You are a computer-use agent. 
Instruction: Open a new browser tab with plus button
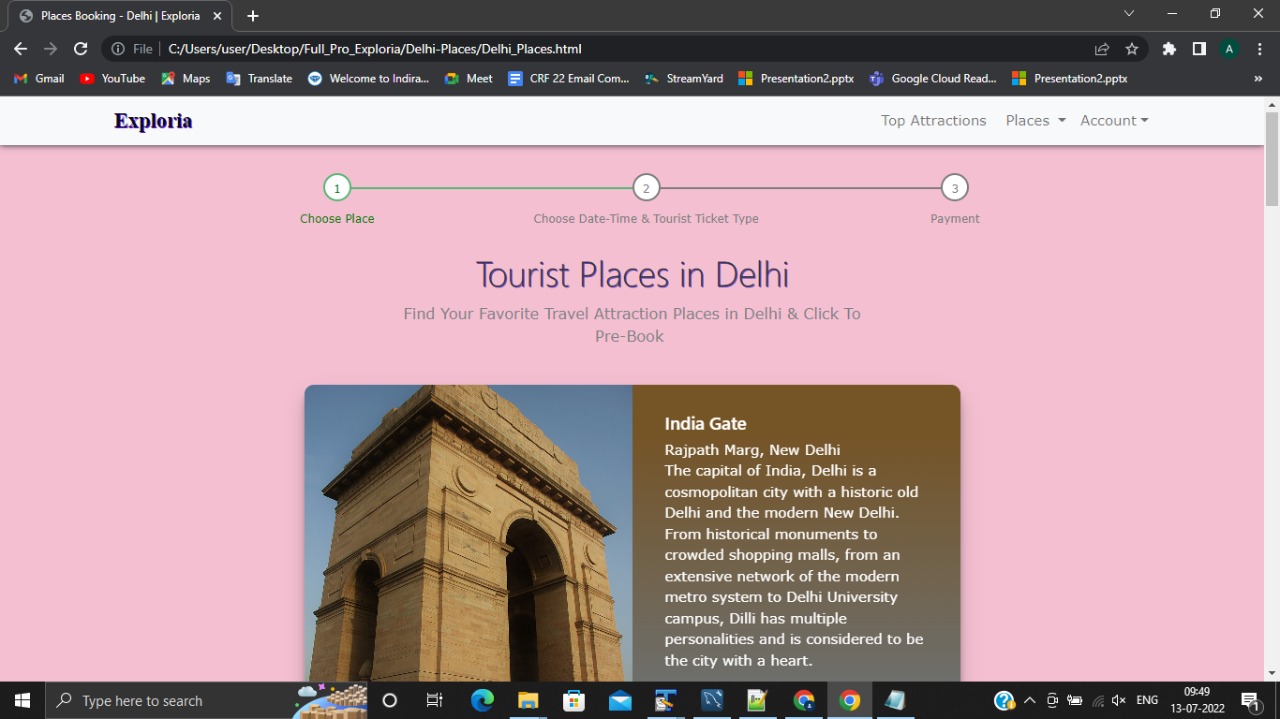(x=253, y=15)
